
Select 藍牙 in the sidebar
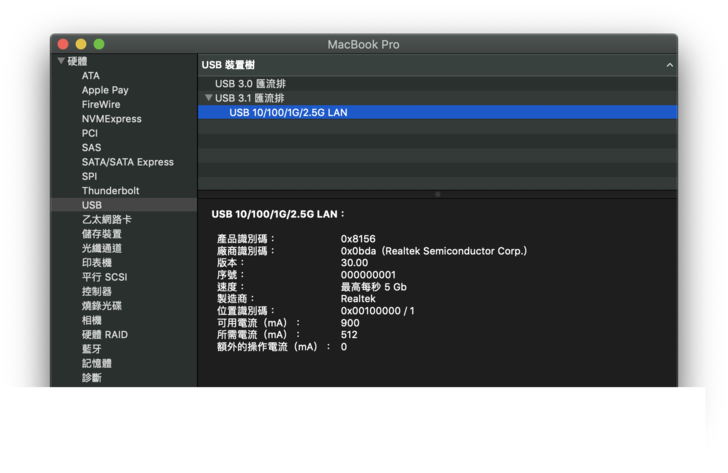(x=91, y=349)
